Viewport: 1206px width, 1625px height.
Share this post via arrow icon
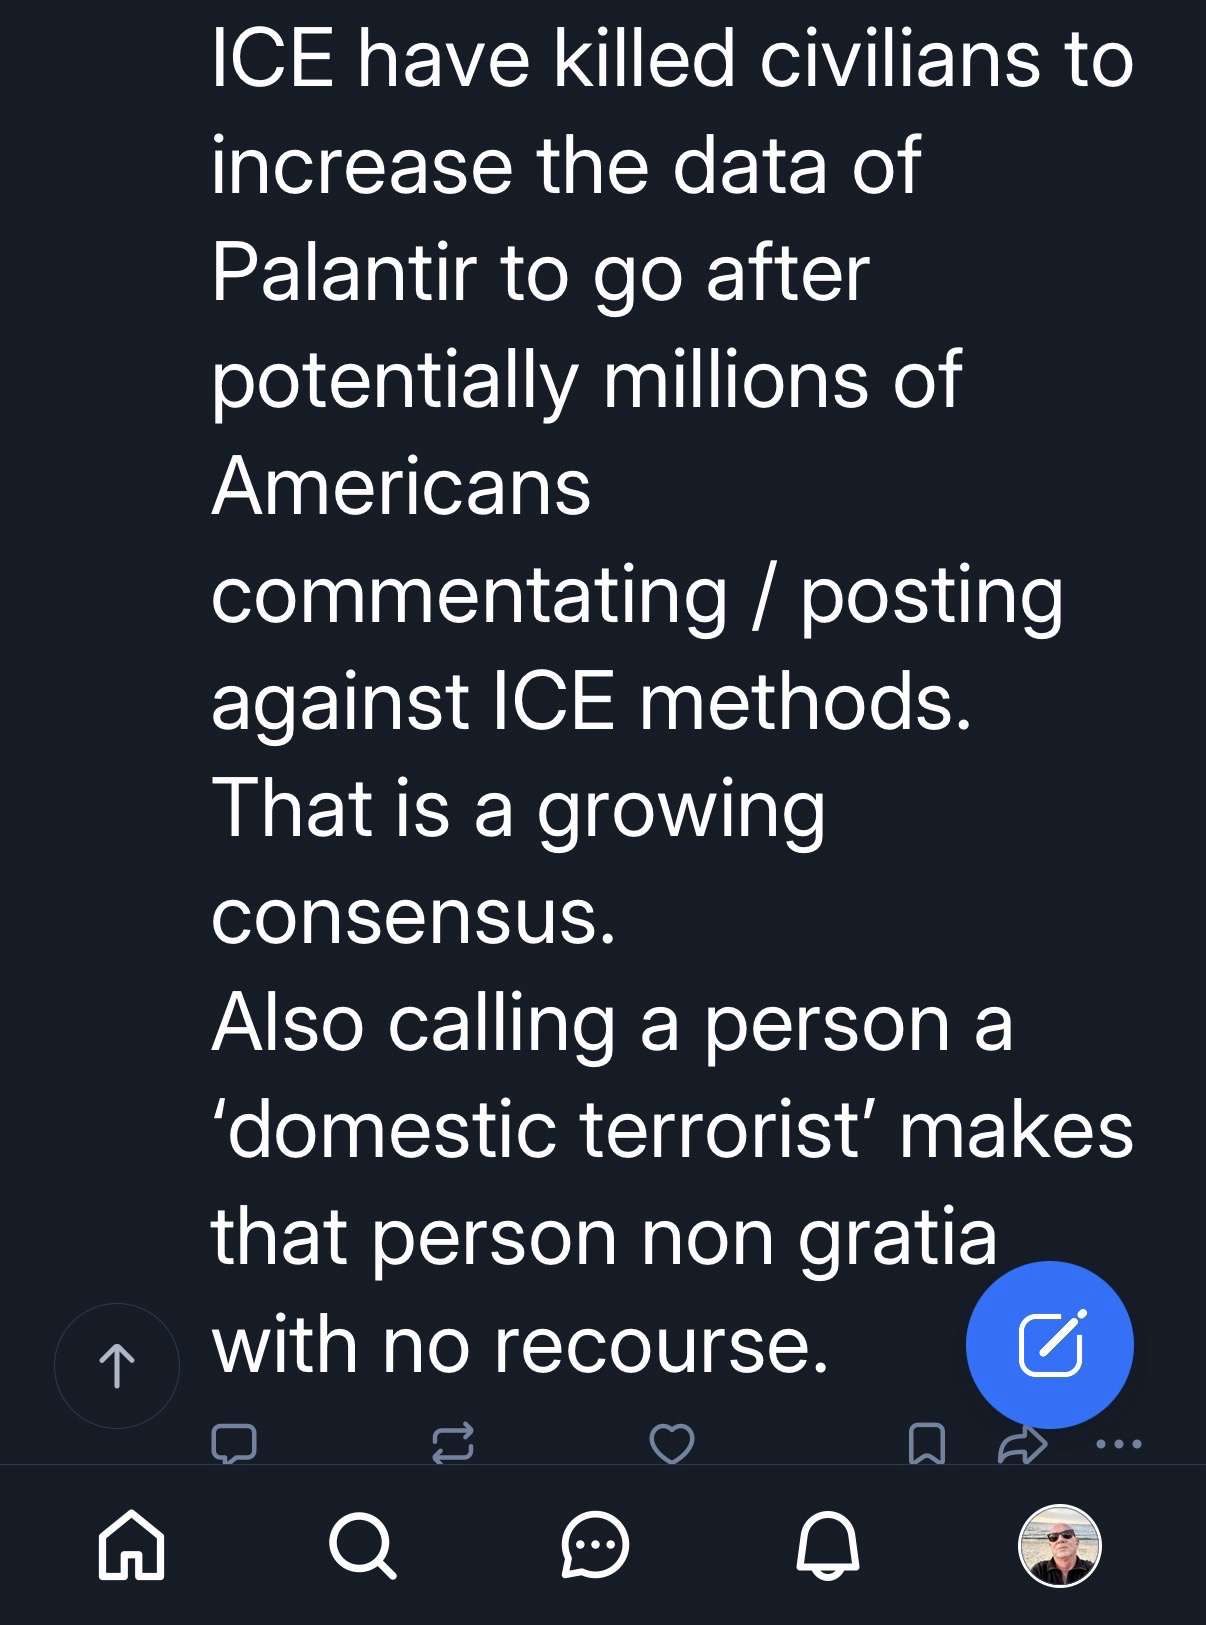1022,1443
